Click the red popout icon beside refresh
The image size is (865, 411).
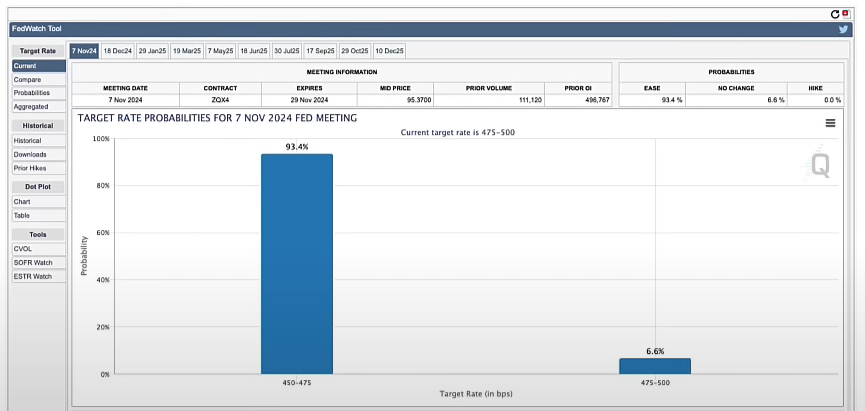pos(845,14)
